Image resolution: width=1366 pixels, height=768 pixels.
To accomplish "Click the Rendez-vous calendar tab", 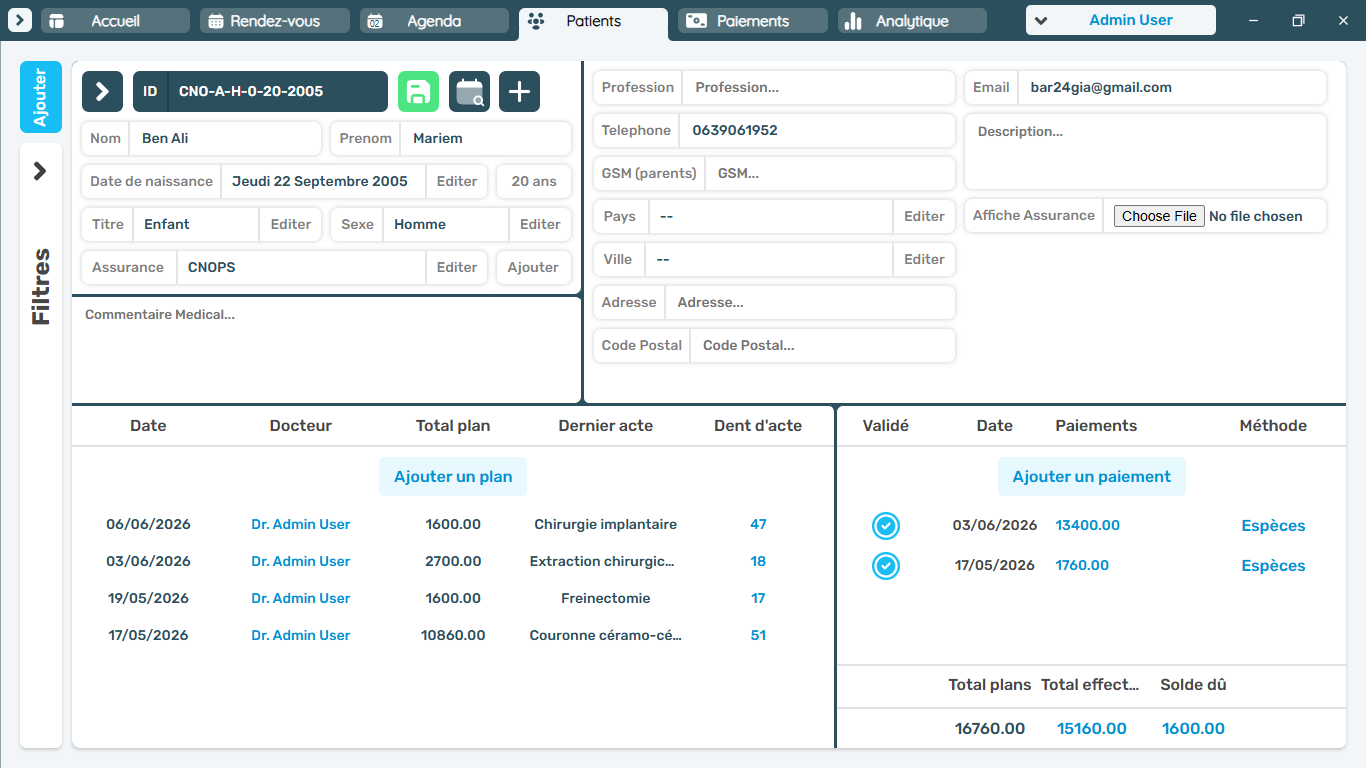I will [x=275, y=21].
